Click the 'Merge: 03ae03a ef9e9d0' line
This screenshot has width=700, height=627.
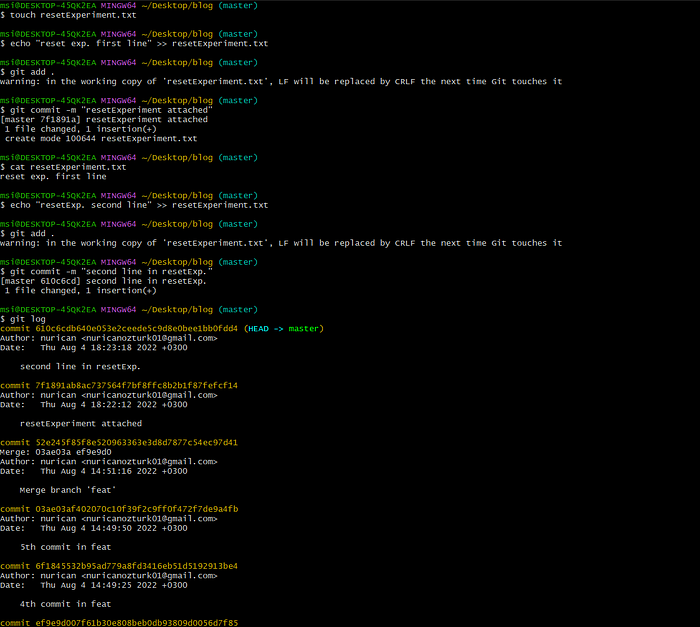click(x=56, y=452)
